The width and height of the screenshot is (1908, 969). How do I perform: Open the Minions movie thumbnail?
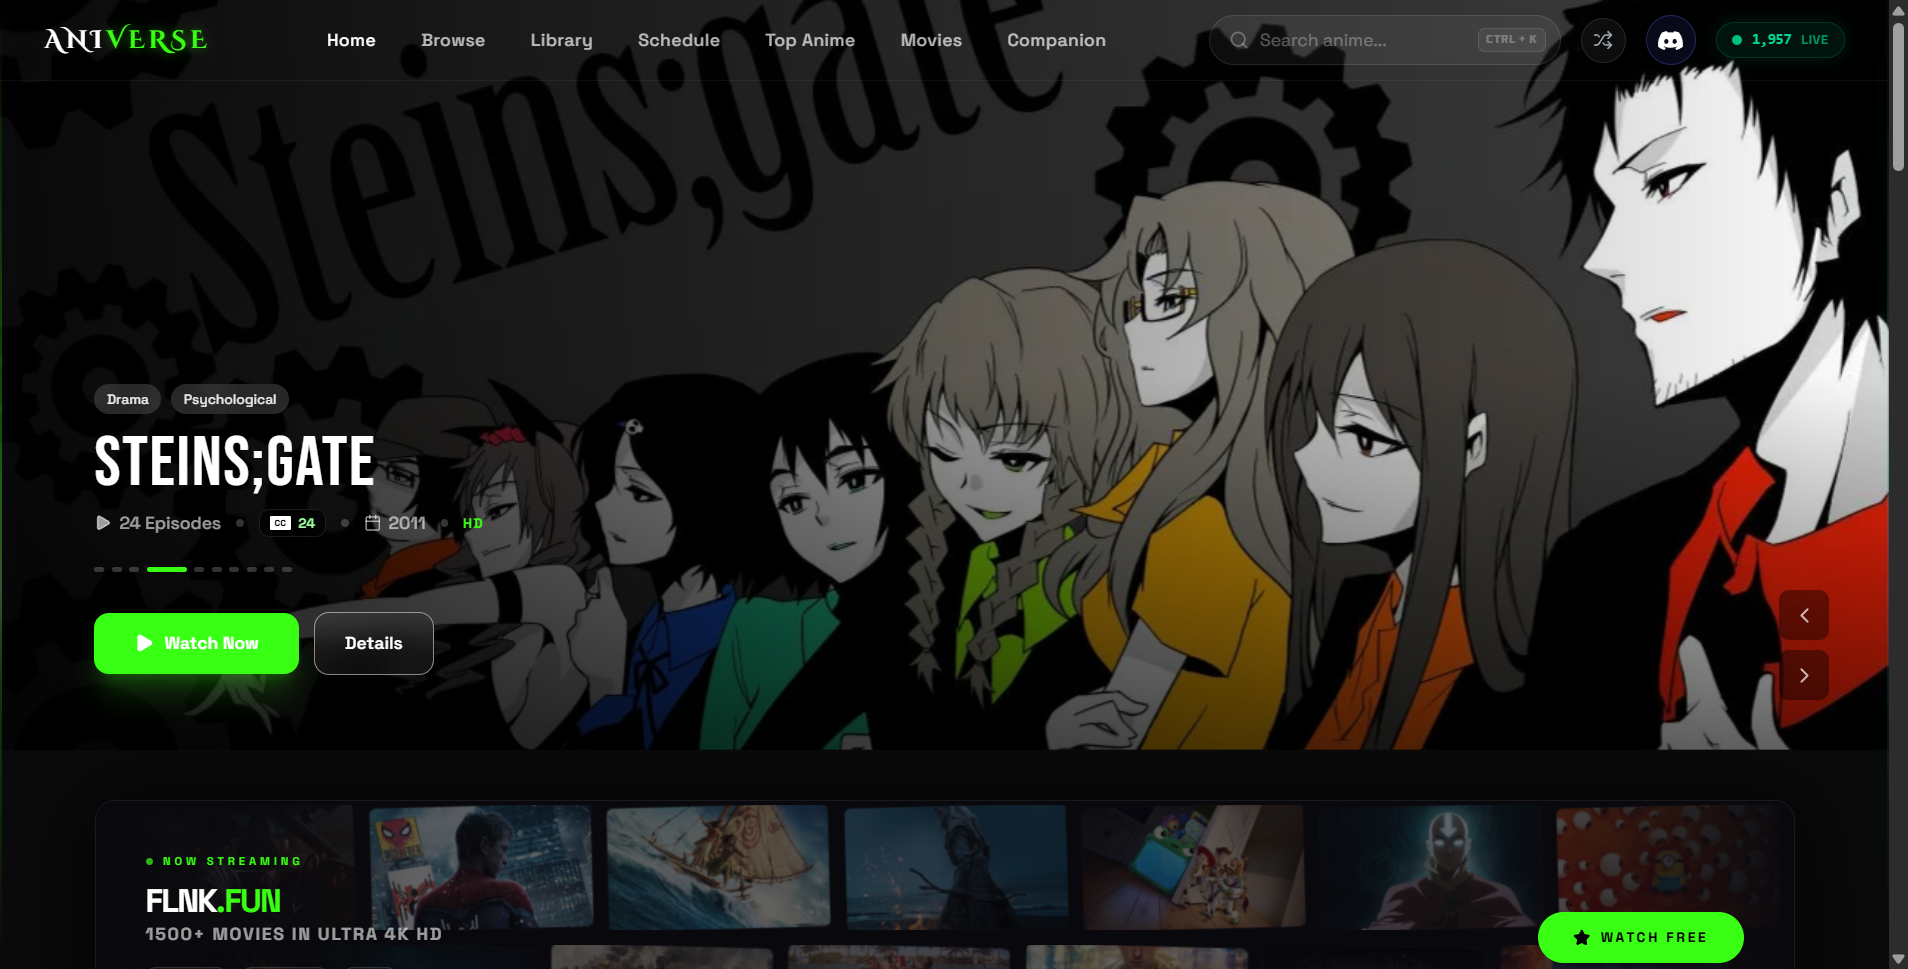pos(1668,860)
